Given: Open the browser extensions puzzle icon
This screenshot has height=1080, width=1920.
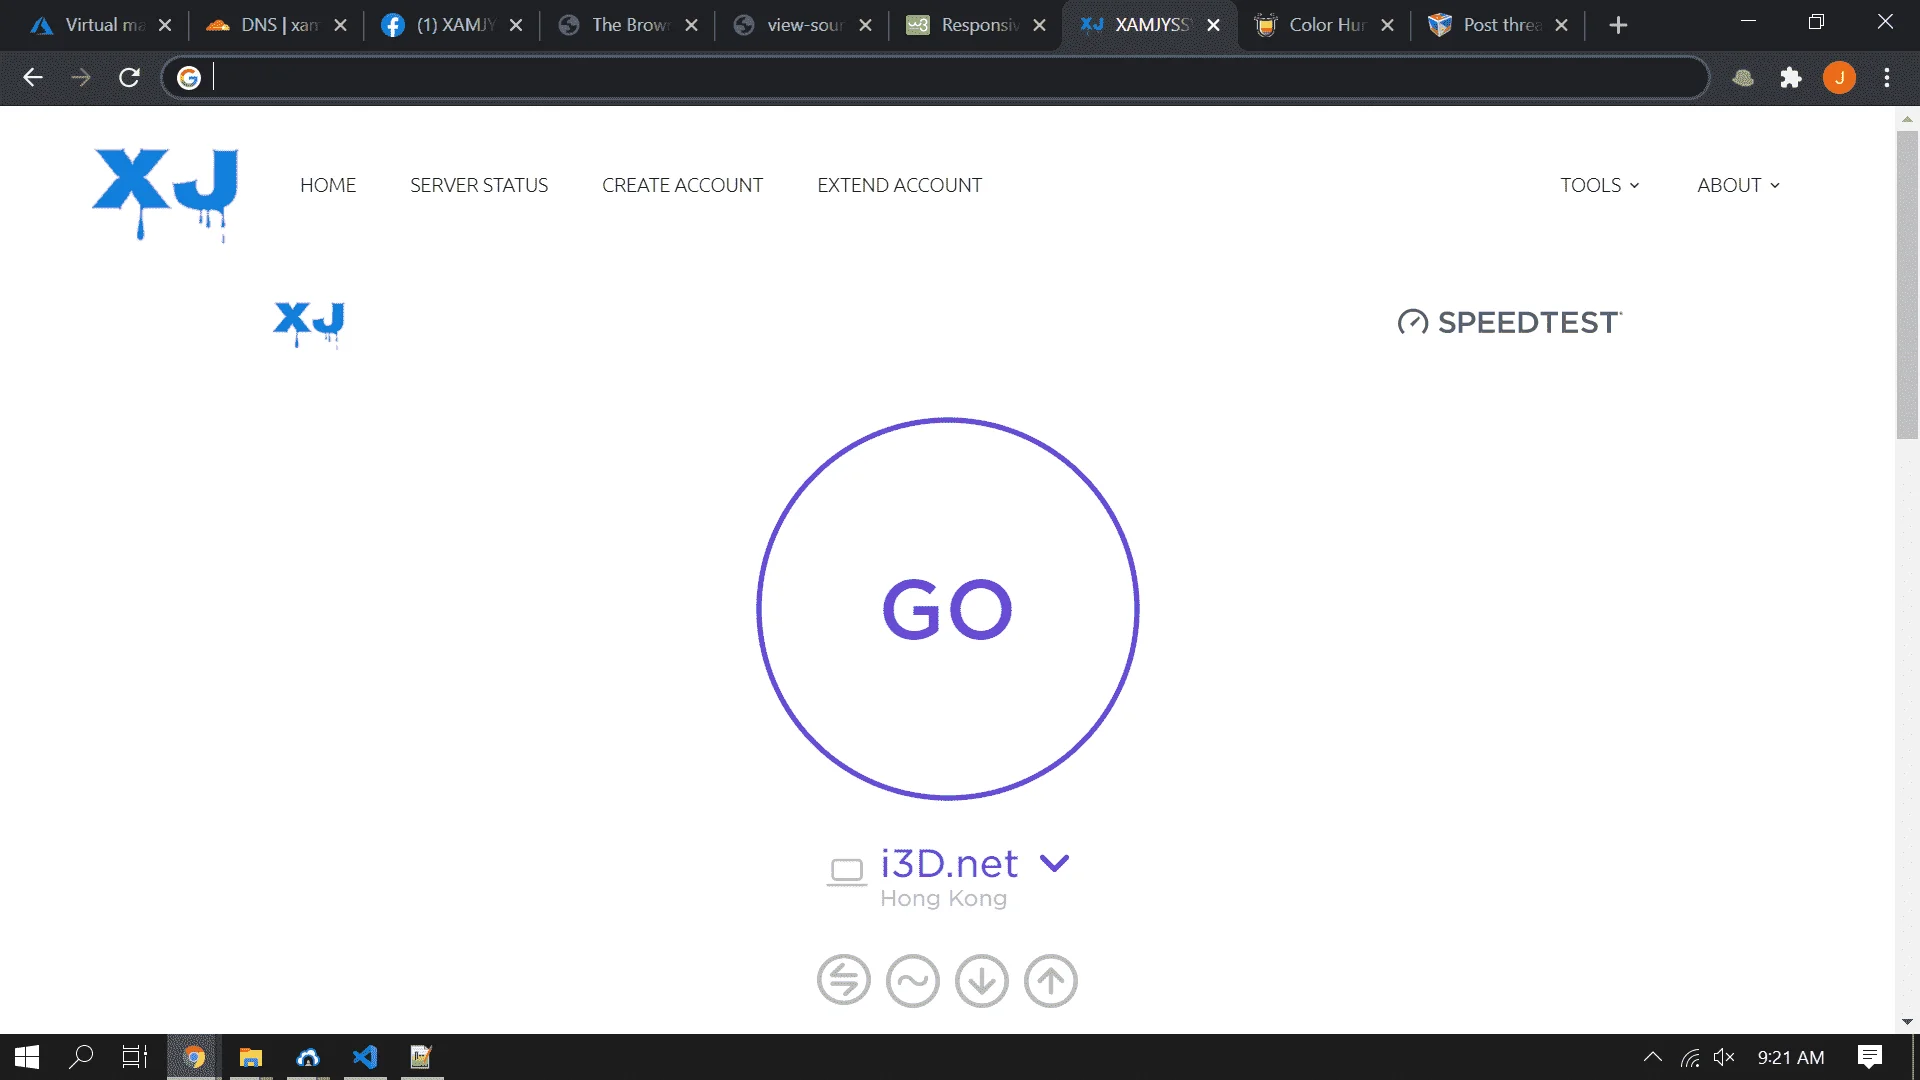Looking at the screenshot, I should [x=1791, y=77].
